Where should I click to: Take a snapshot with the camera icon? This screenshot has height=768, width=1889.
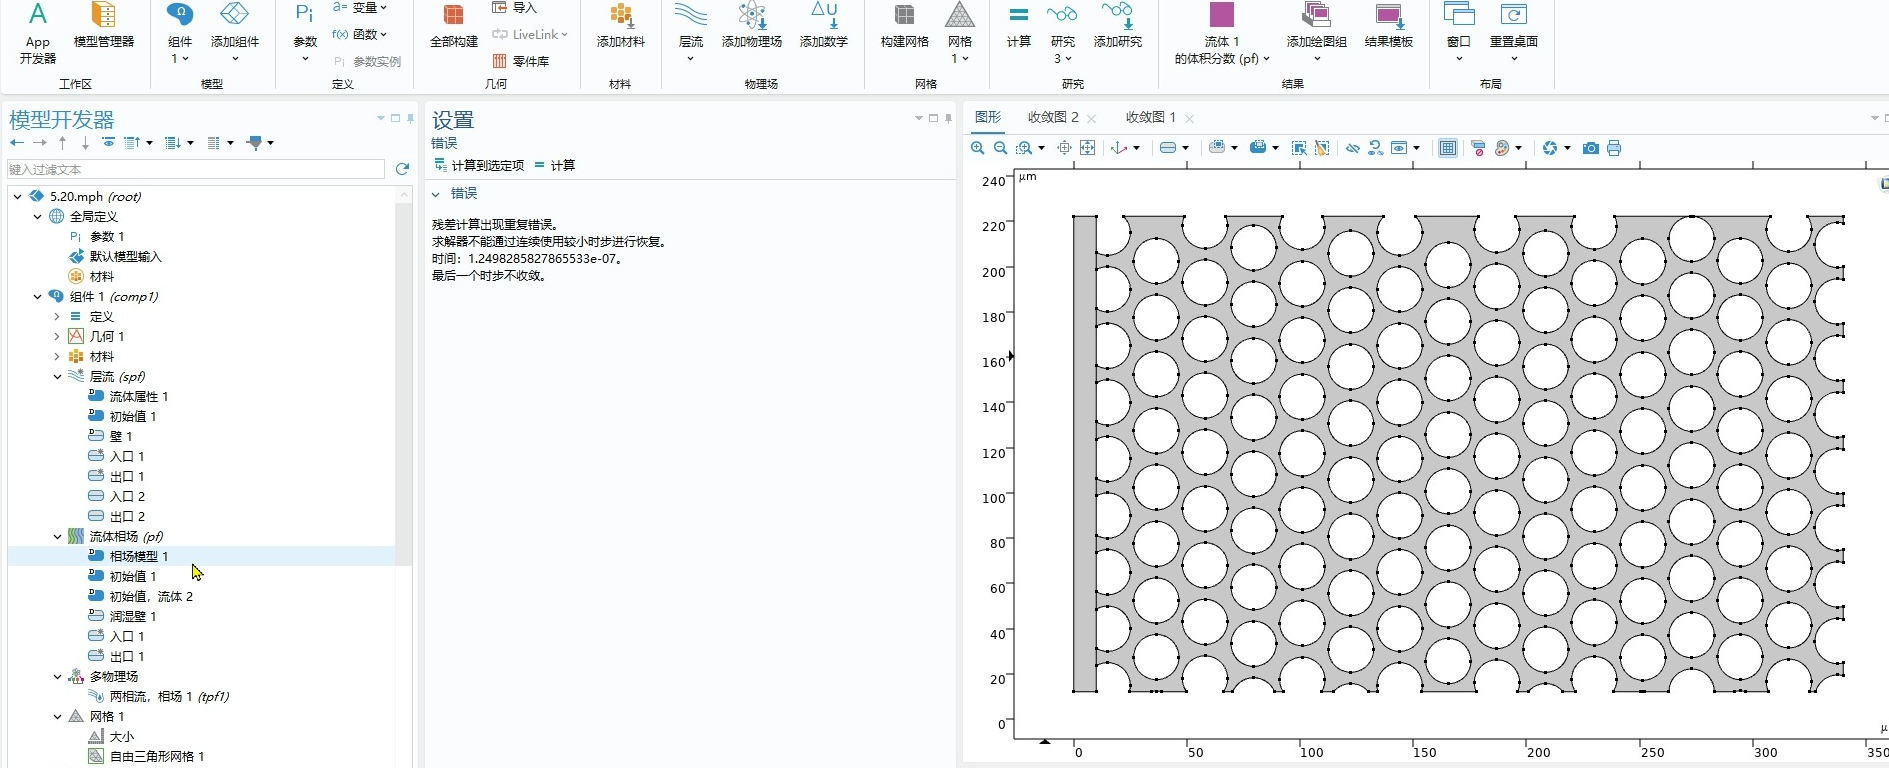1590,148
